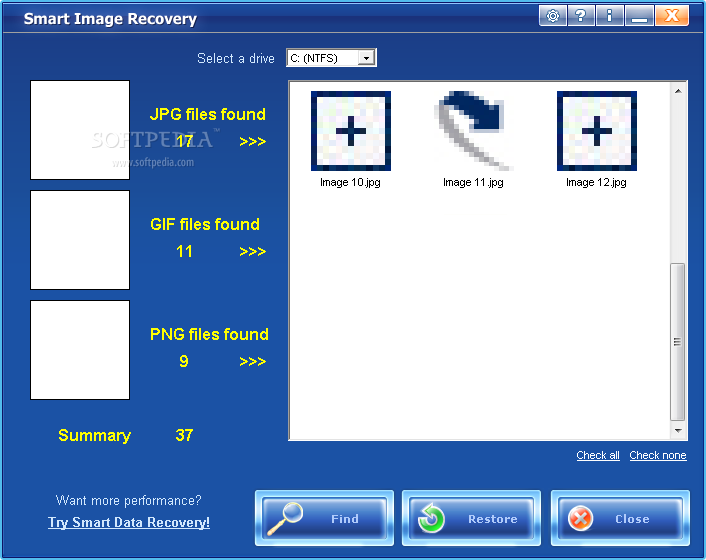Select the Image 11.jpg arrow thumbnail

click(x=473, y=131)
